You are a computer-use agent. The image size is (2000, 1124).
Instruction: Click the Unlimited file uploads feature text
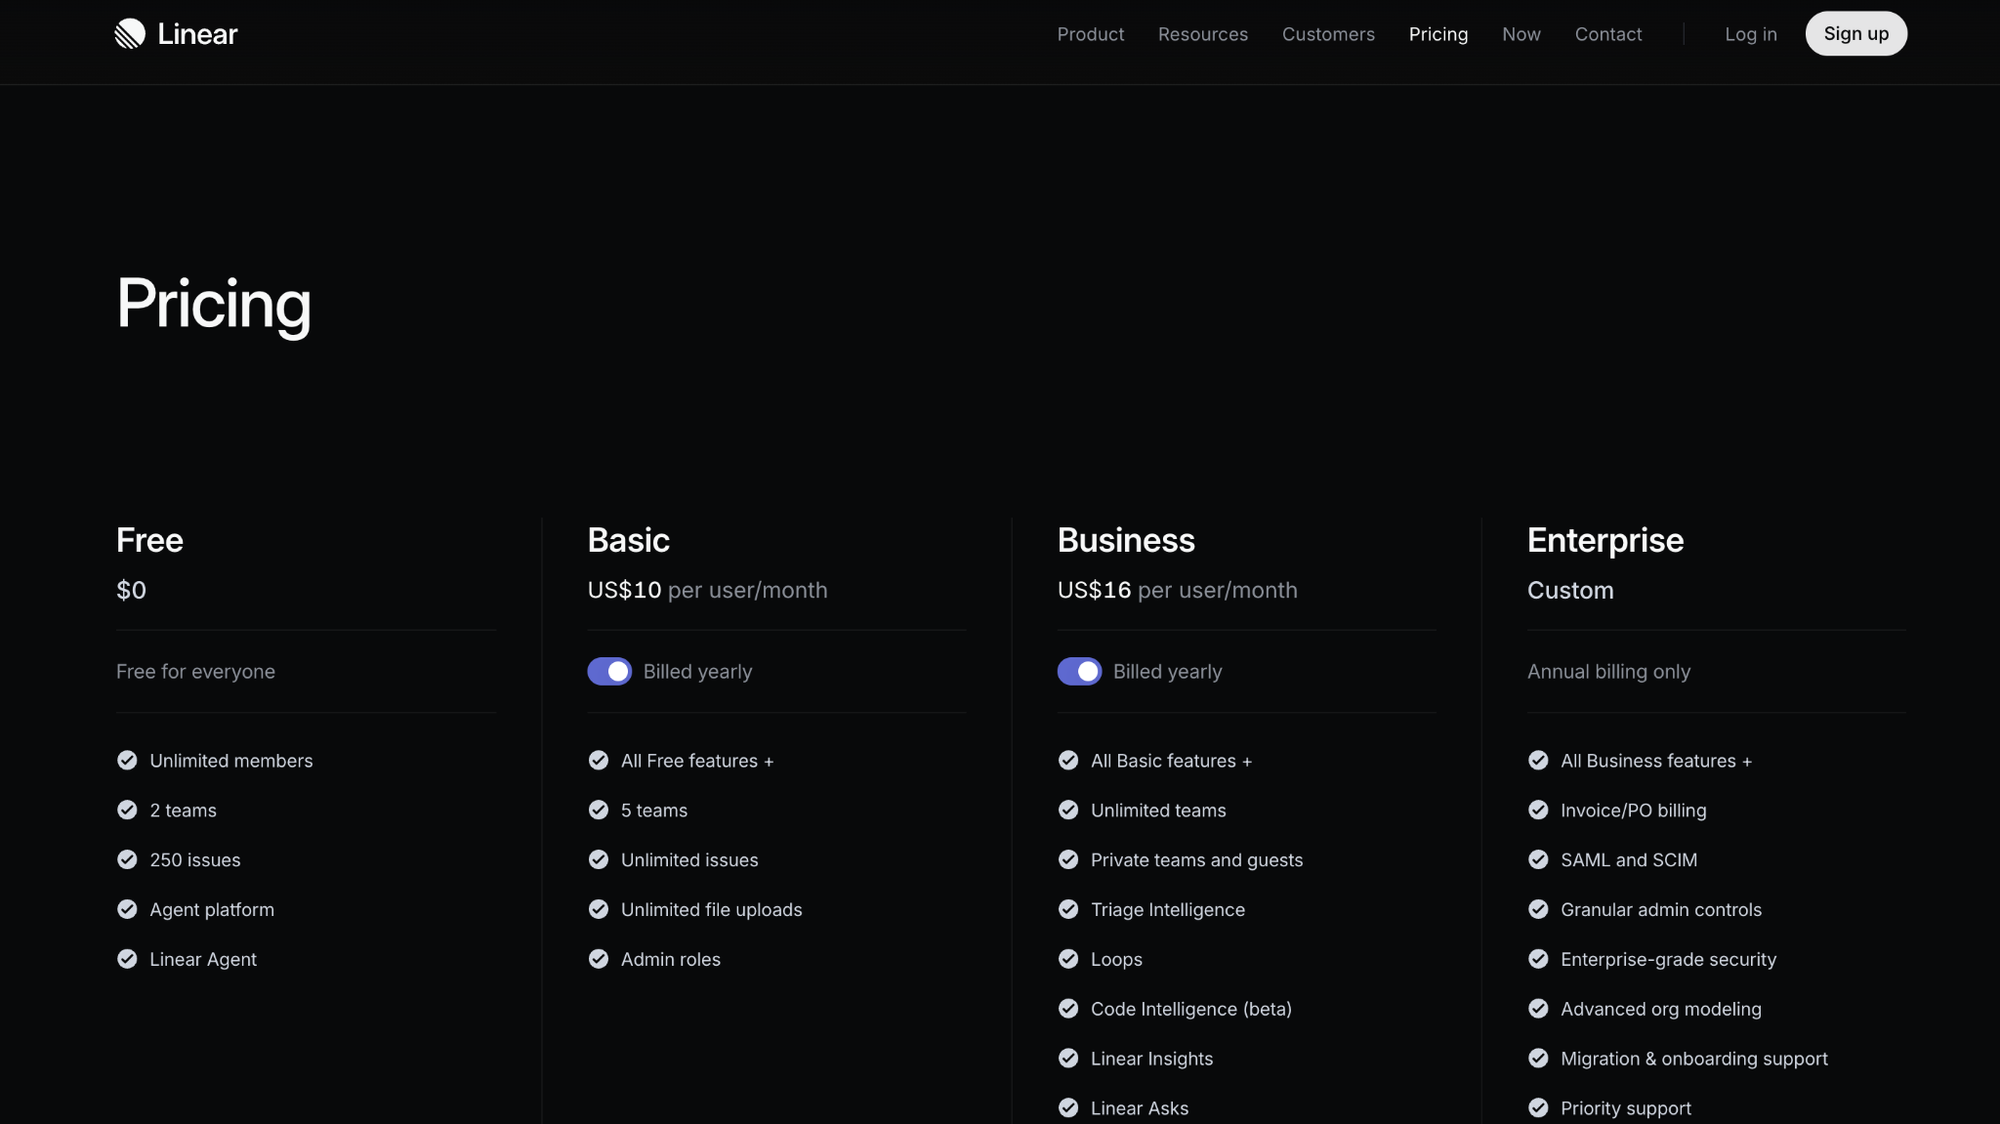pos(711,909)
